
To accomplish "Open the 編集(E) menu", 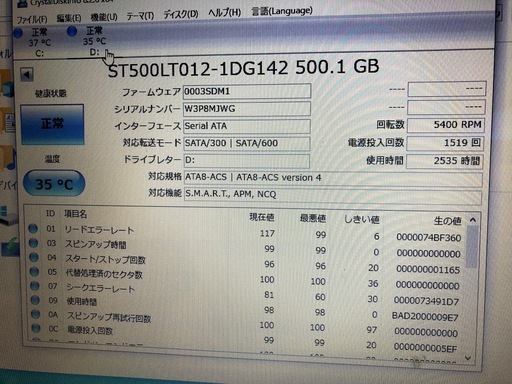I will click(69, 18).
